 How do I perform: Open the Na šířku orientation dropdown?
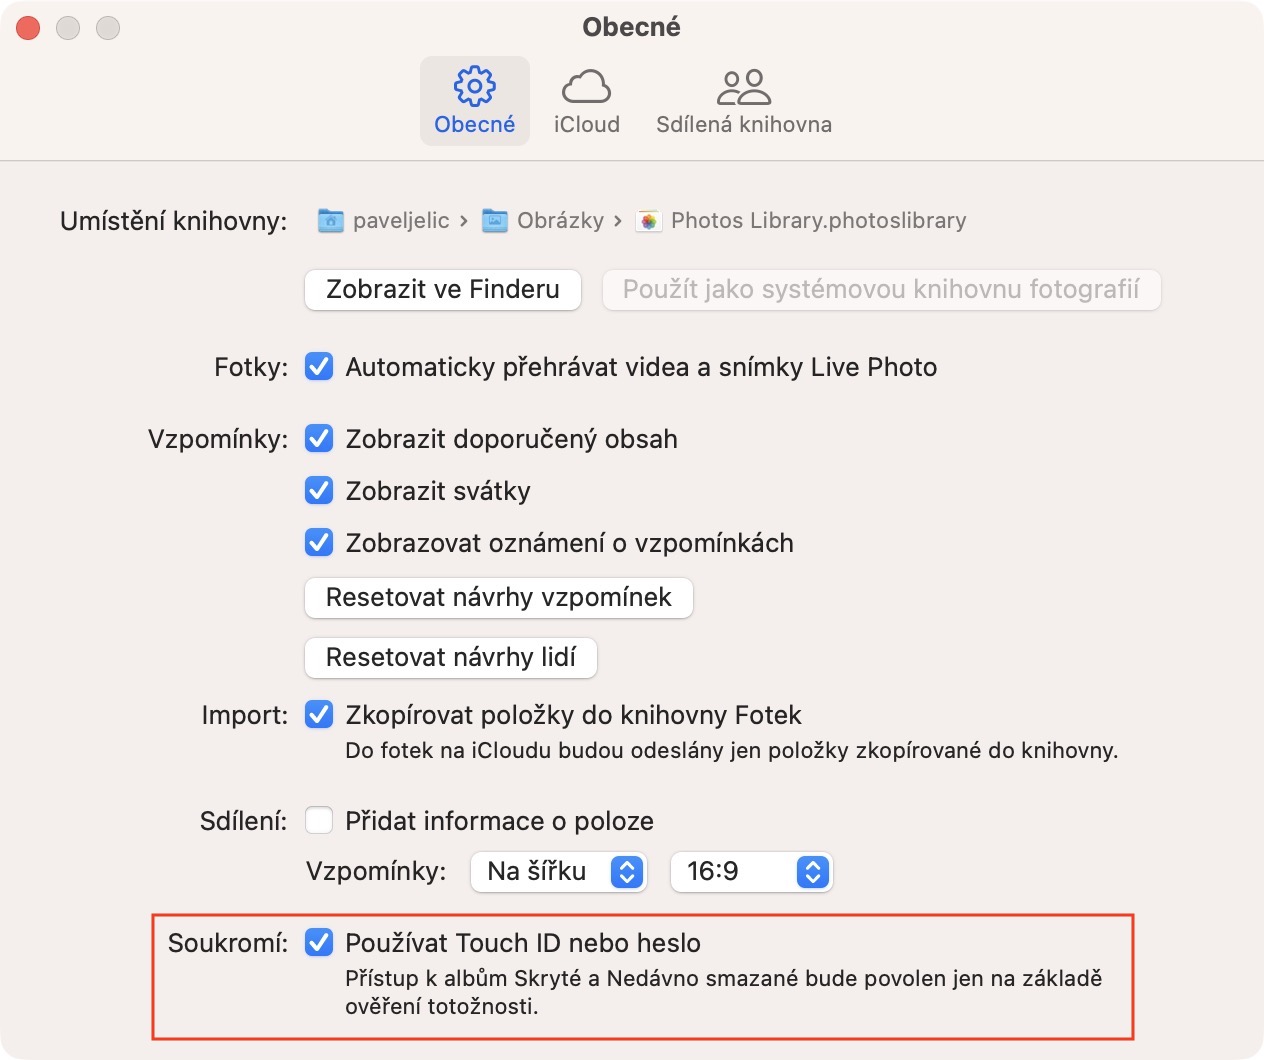pos(558,872)
